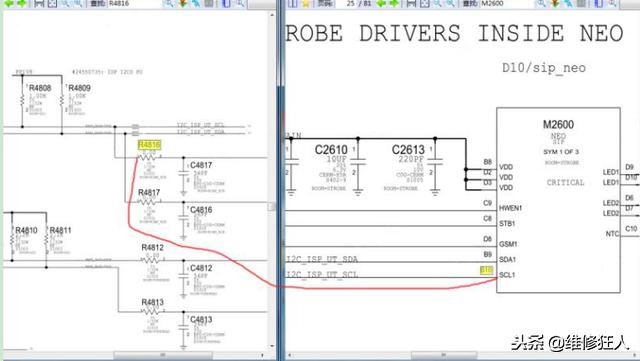Screen dimensions: 640x361
Task: Star favorites icon in right pane toolbar
Action: tap(306, 3)
